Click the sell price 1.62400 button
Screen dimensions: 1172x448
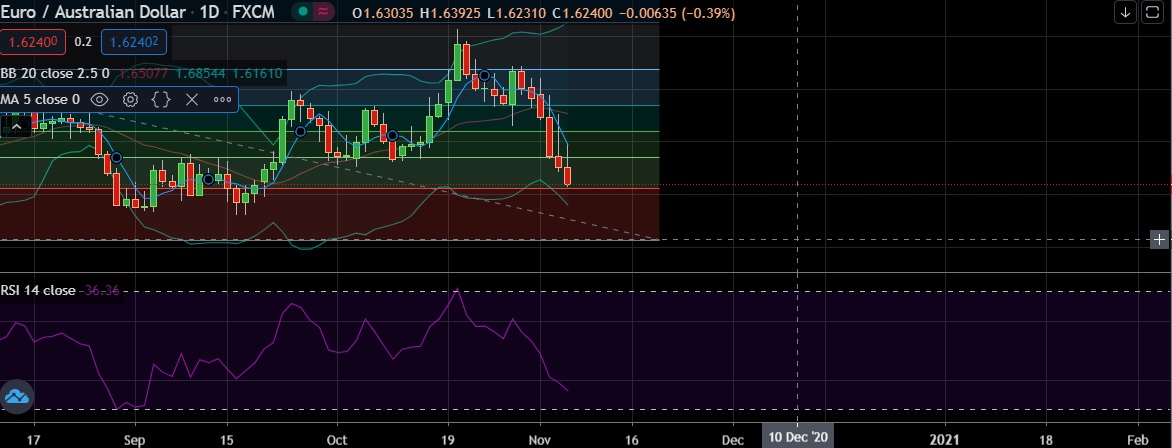(x=33, y=42)
